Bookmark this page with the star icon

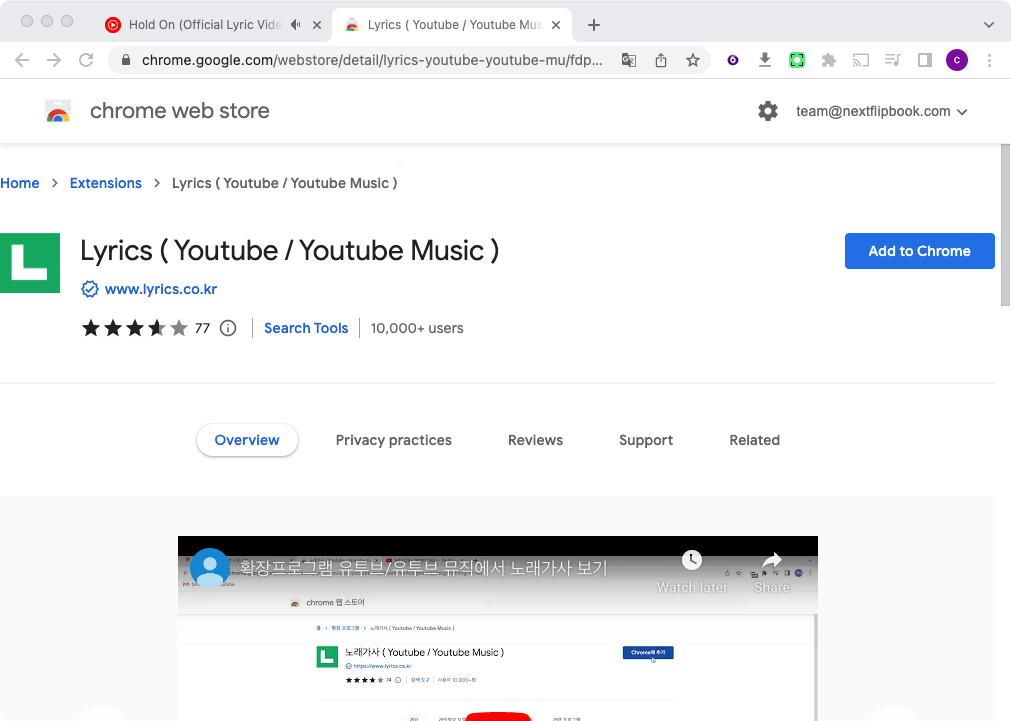pyautogui.click(x=693, y=60)
